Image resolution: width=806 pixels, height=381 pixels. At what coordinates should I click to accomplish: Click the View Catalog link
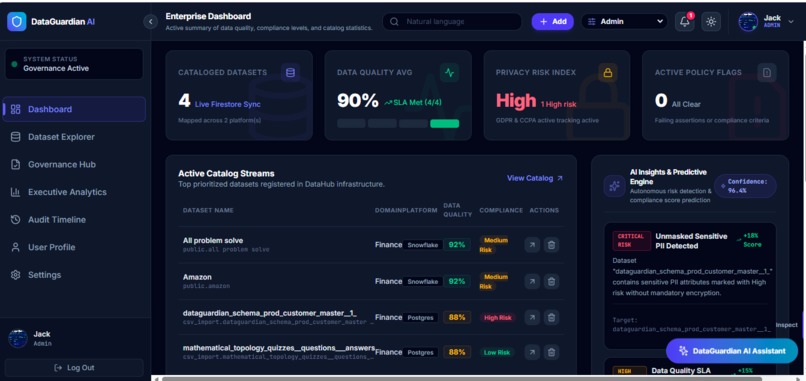pos(535,178)
